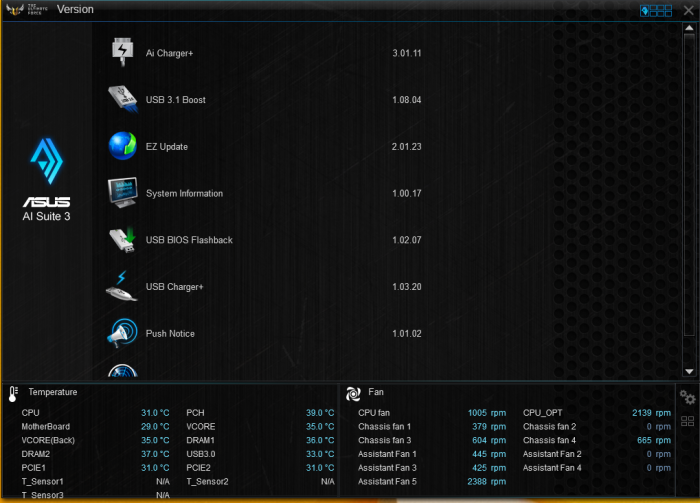Click the PCIE1 temperature label
The width and height of the screenshot is (700, 503).
point(33,468)
